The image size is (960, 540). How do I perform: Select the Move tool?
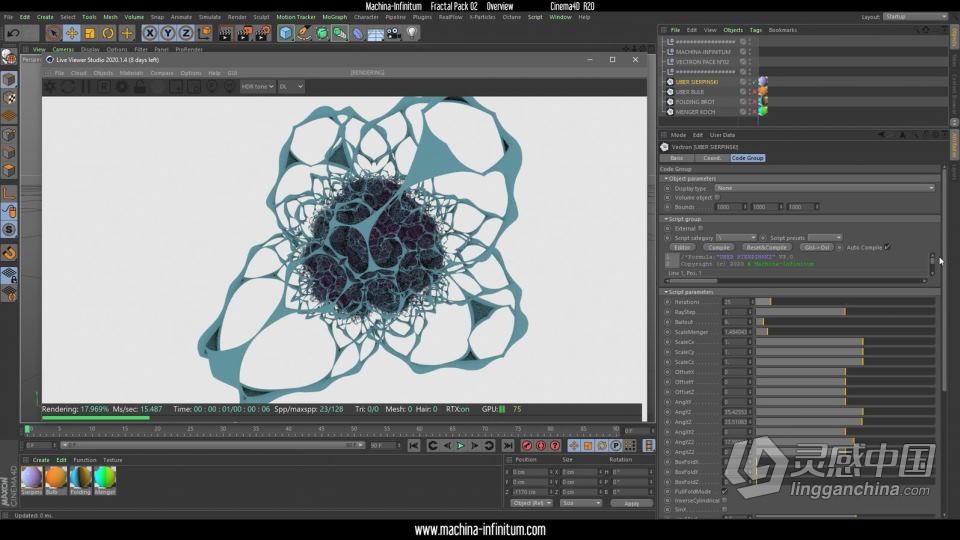pos(72,33)
